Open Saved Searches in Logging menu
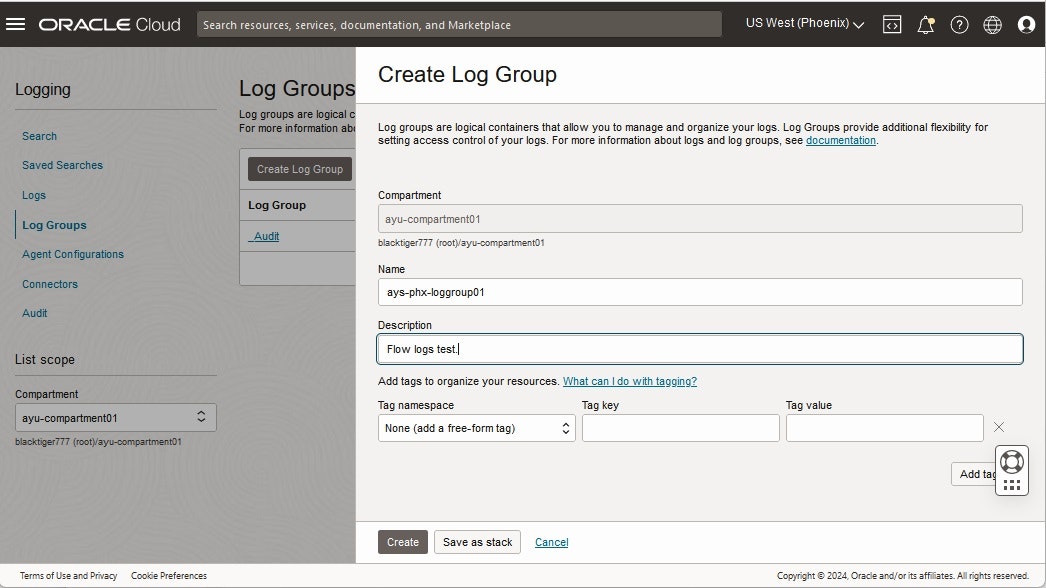1046x588 pixels. pyautogui.click(x=62, y=166)
